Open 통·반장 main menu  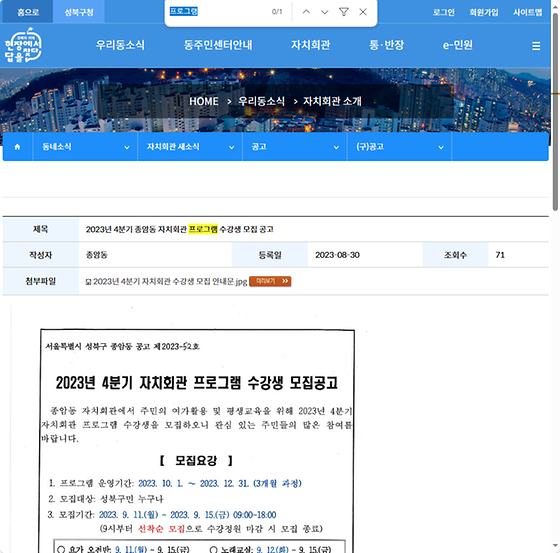coord(386,45)
